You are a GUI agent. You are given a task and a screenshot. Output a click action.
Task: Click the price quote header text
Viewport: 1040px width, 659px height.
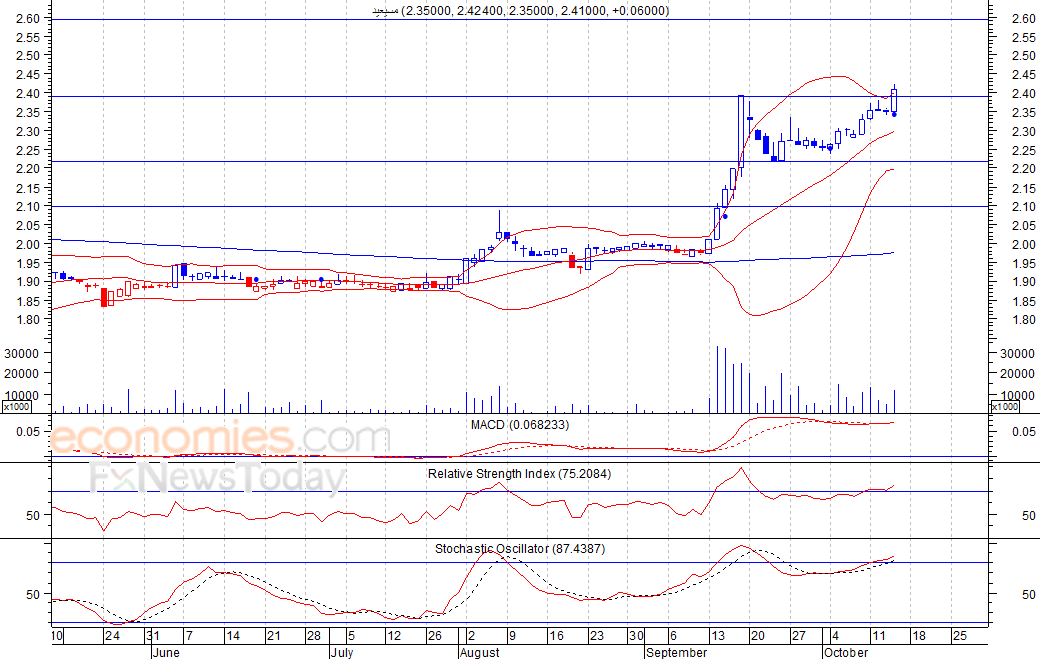coord(520,11)
